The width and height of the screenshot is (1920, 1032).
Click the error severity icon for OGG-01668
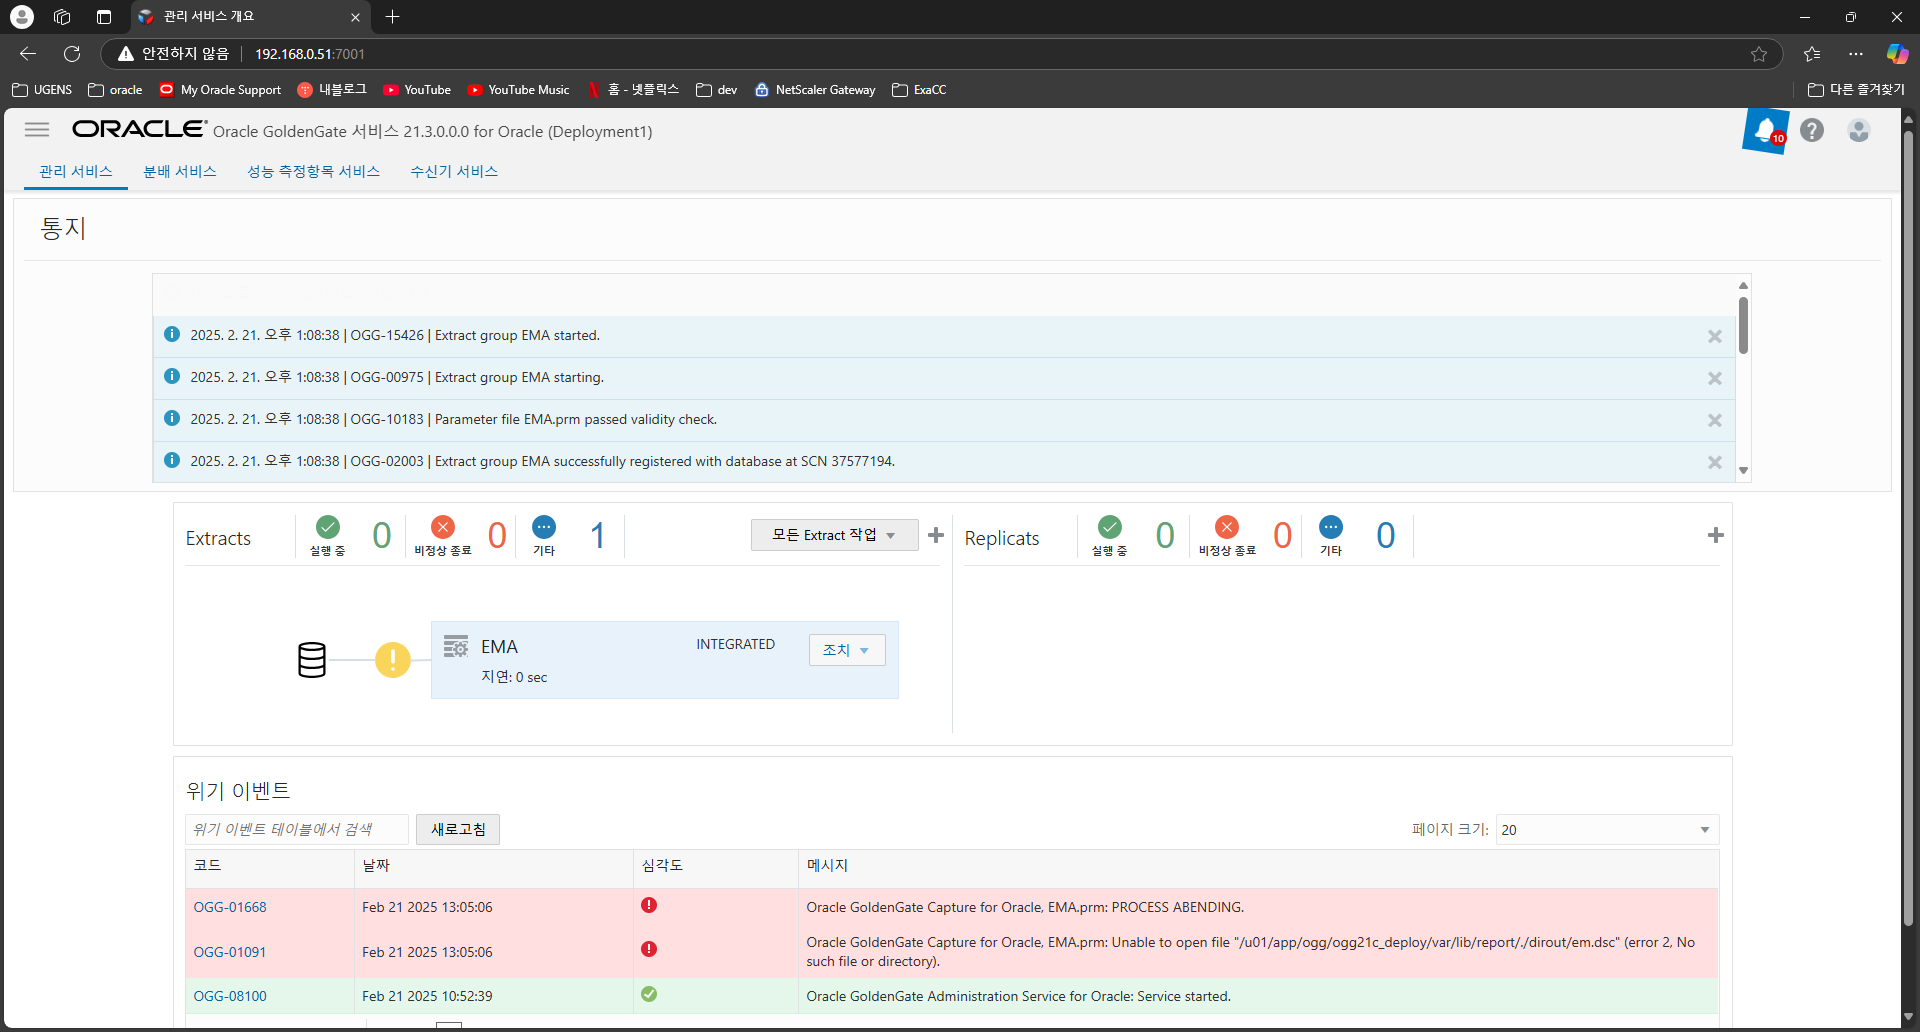coord(649,905)
